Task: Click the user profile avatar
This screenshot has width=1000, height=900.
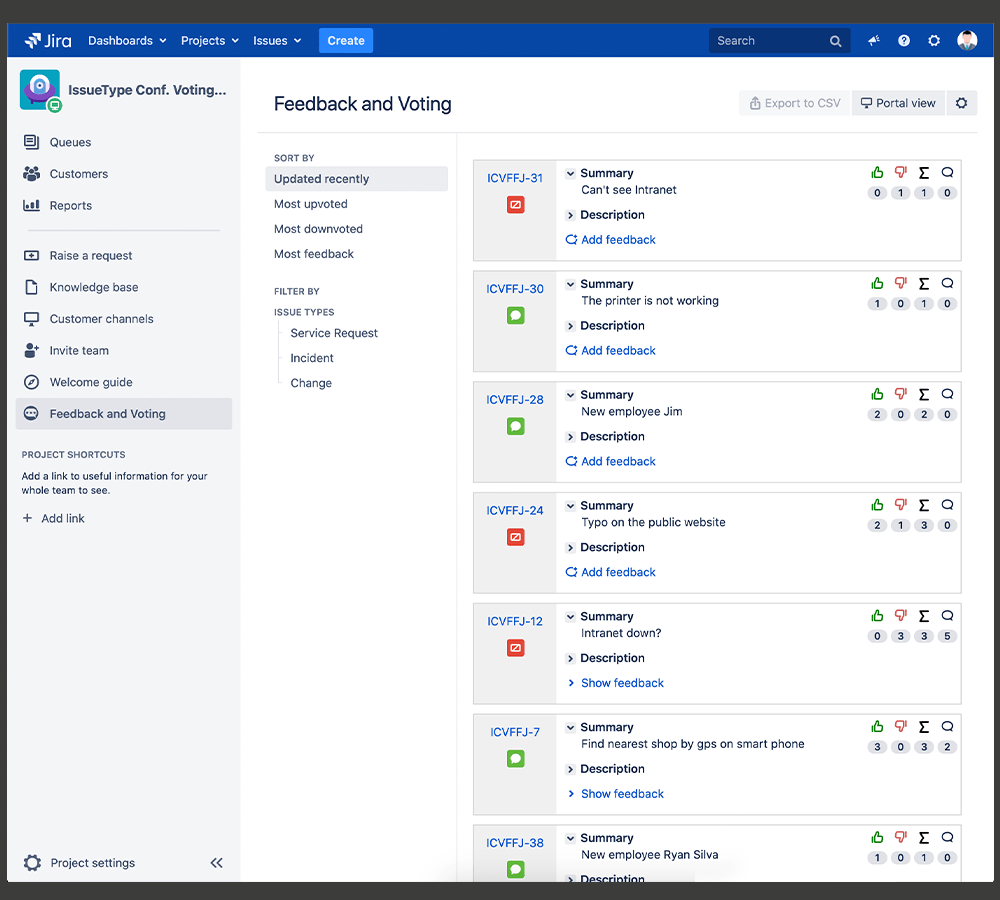Action: (x=967, y=41)
